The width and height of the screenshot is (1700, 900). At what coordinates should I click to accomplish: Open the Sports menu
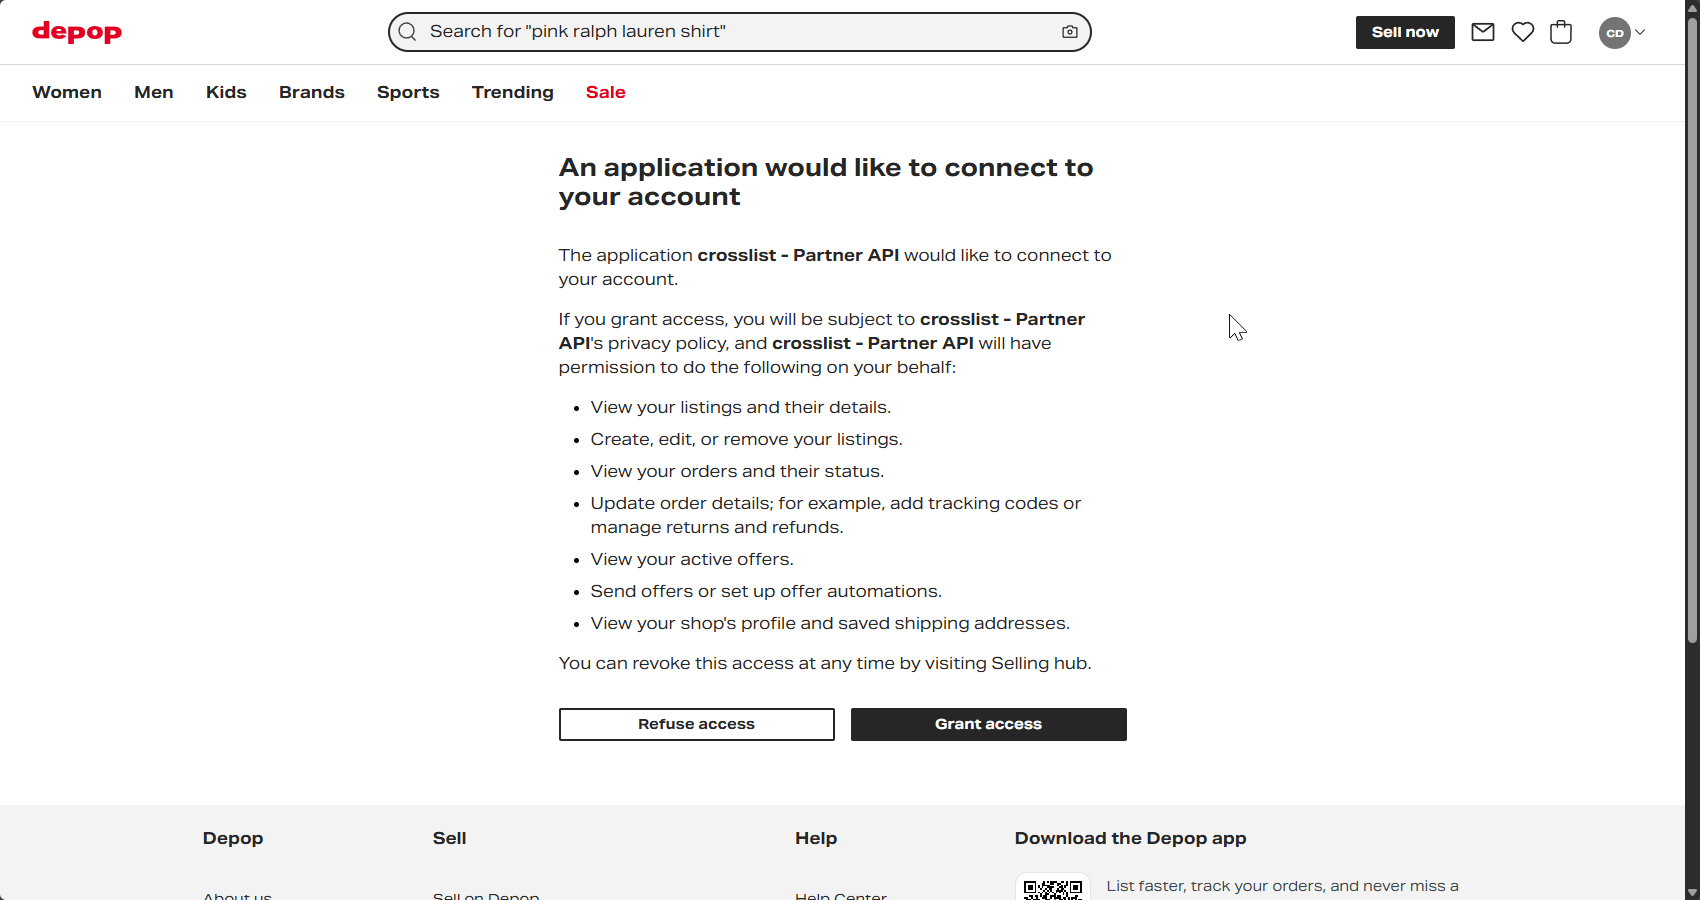pos(408,92)
